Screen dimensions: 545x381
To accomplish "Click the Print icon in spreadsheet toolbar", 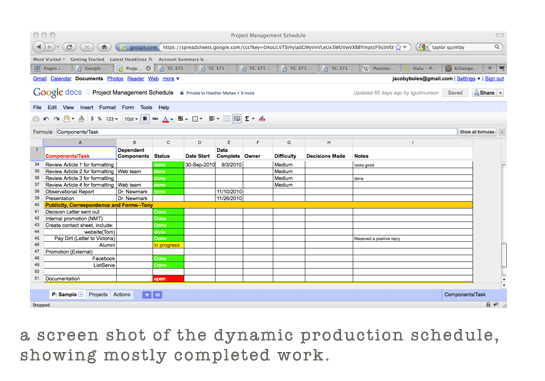I will click(36, 119).
